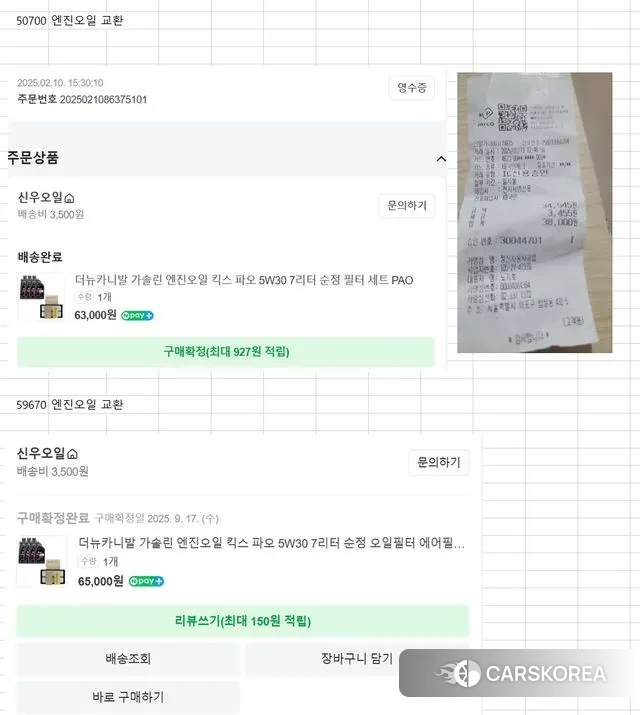Click the second 문의하기 inquiry button
Screen dimensions: 640x715
(x=439, y=462)
